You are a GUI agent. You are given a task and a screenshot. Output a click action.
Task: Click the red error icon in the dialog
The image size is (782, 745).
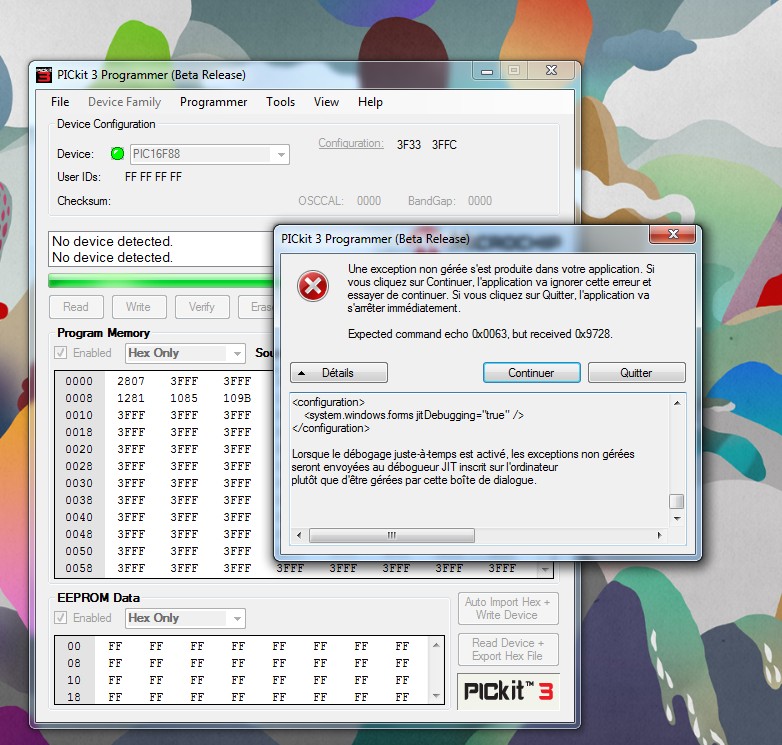point(313,286)
